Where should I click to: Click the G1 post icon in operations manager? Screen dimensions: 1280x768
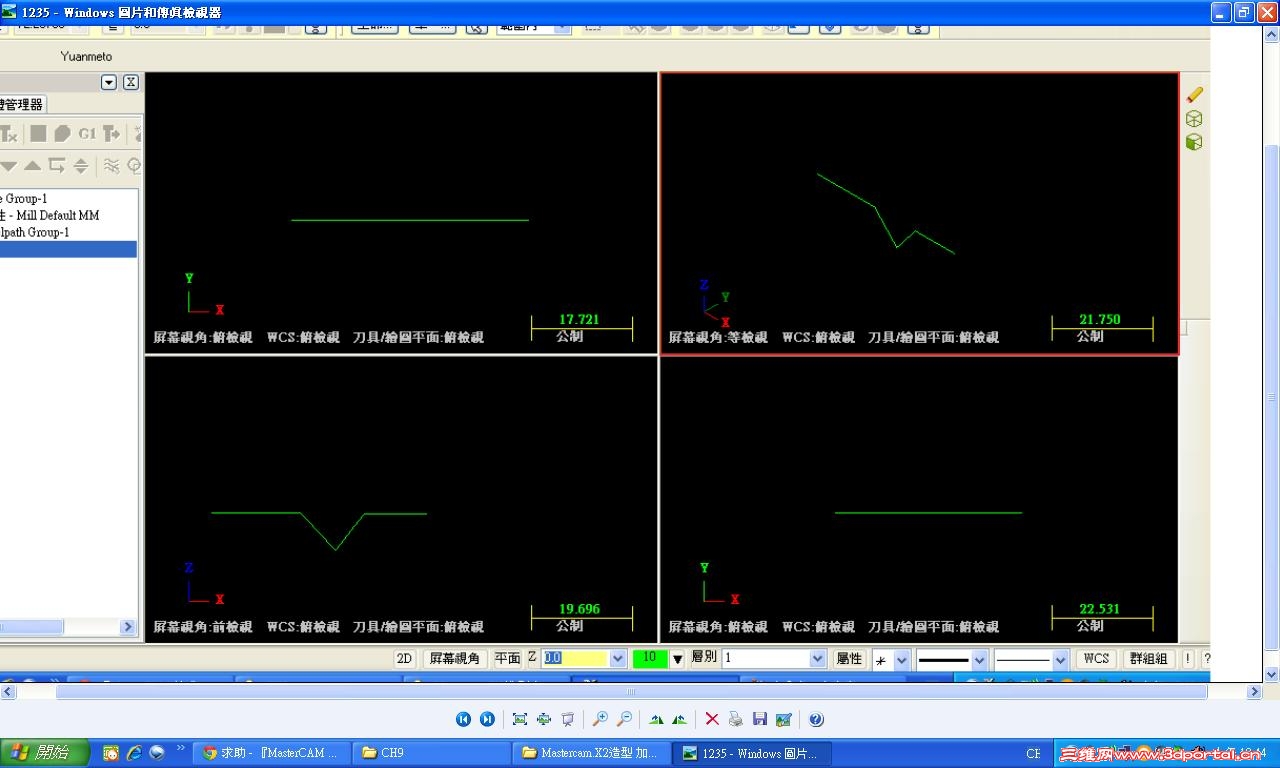tap(87, 133)
